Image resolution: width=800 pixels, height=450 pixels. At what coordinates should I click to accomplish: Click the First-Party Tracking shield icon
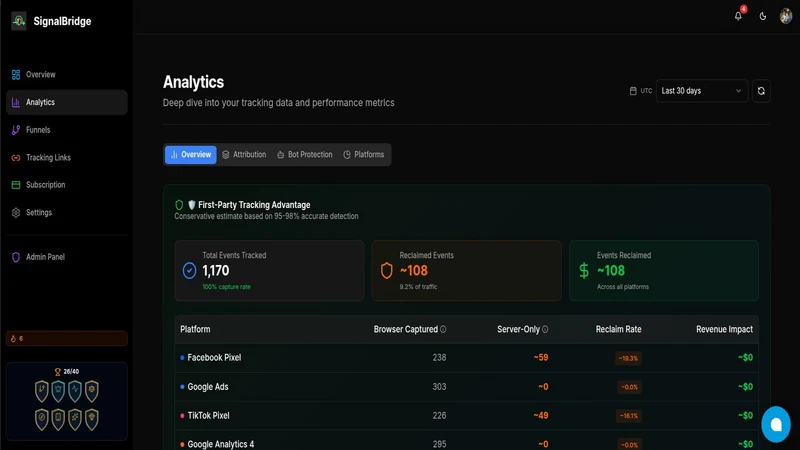[179, 205]
